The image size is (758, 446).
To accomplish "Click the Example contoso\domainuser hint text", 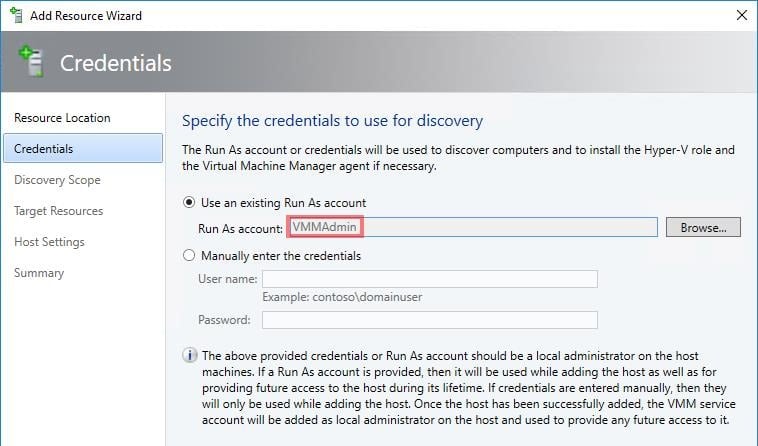I will click(342, 297).
